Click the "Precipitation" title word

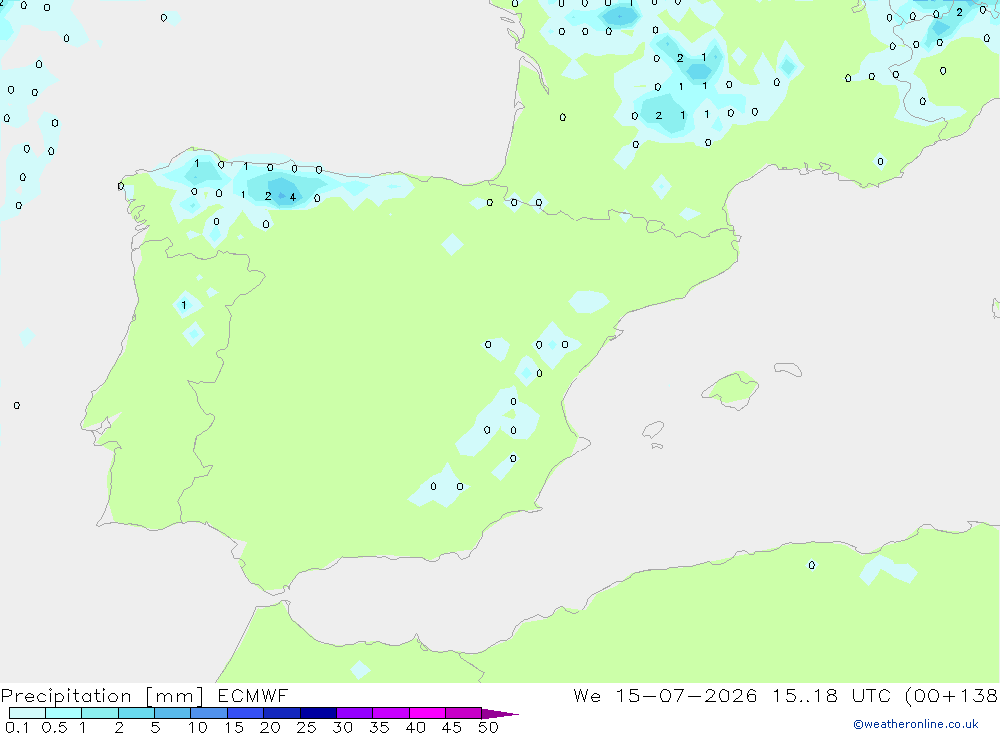pos(66,696)
